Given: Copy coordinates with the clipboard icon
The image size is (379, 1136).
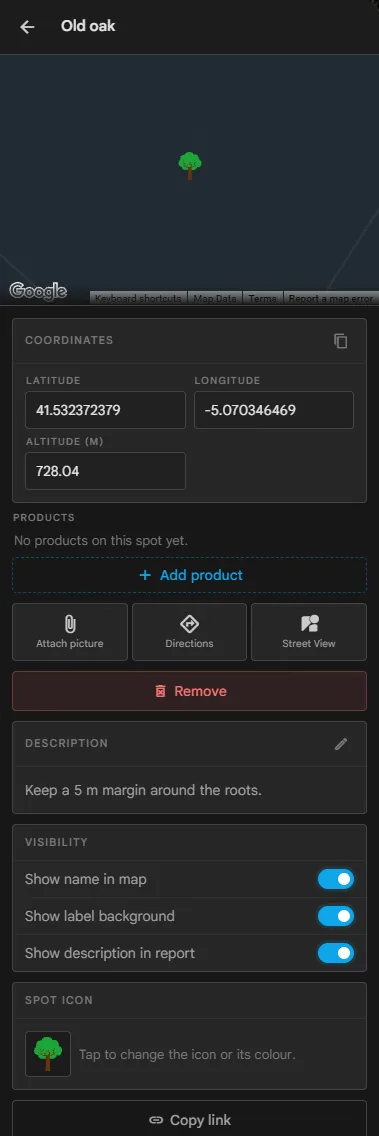Looking at the screenshot, I should click(341, 341).
